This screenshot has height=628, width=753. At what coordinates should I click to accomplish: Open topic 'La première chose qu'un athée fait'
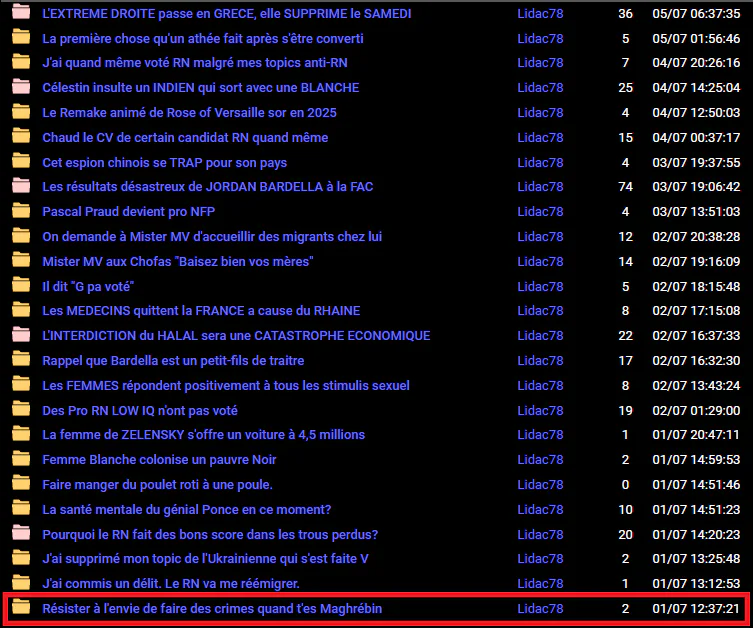click(x=203, y=38)
